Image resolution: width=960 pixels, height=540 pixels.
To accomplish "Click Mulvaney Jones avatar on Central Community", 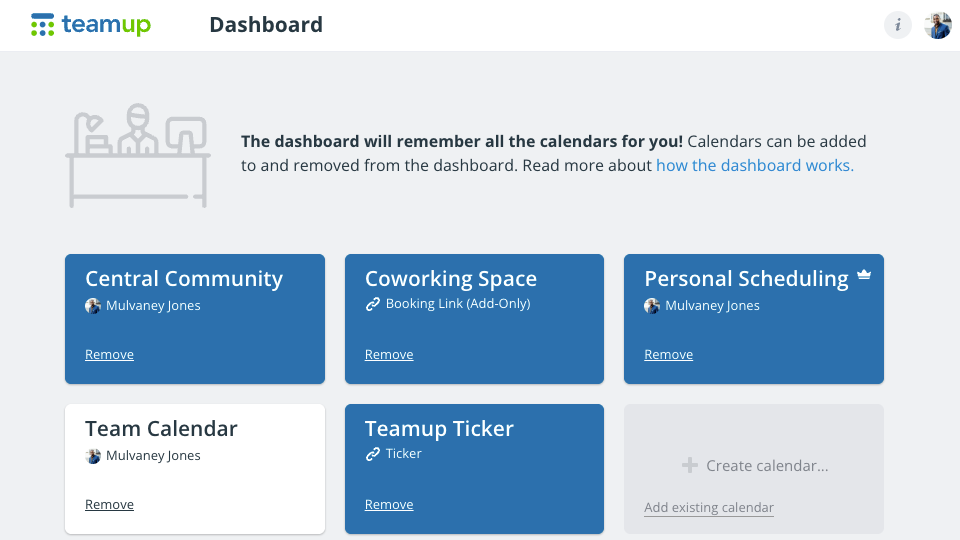I will click(93, 306).
